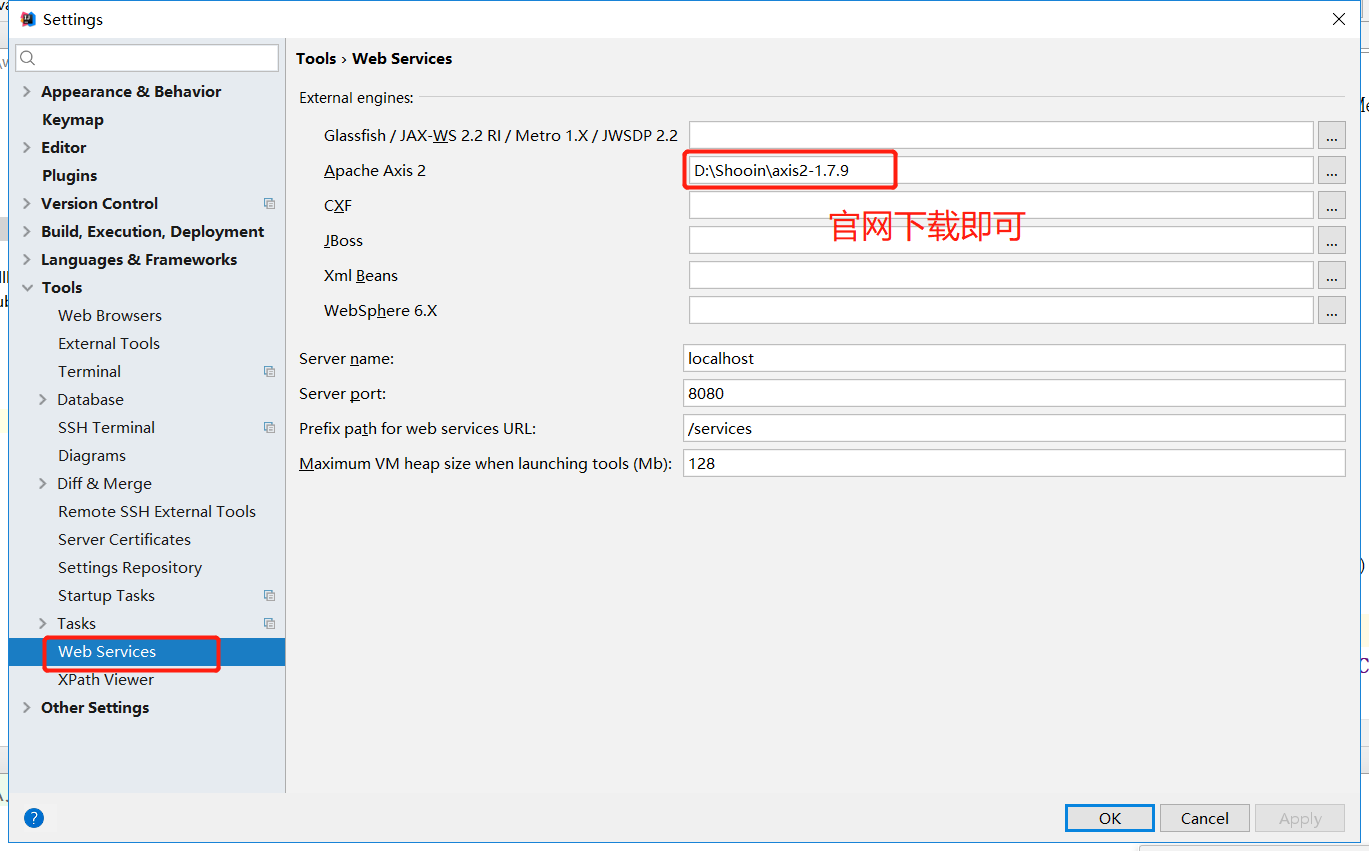1369x851 pixels.
Task: Click the help question mark icon
Action: (33, 818)
